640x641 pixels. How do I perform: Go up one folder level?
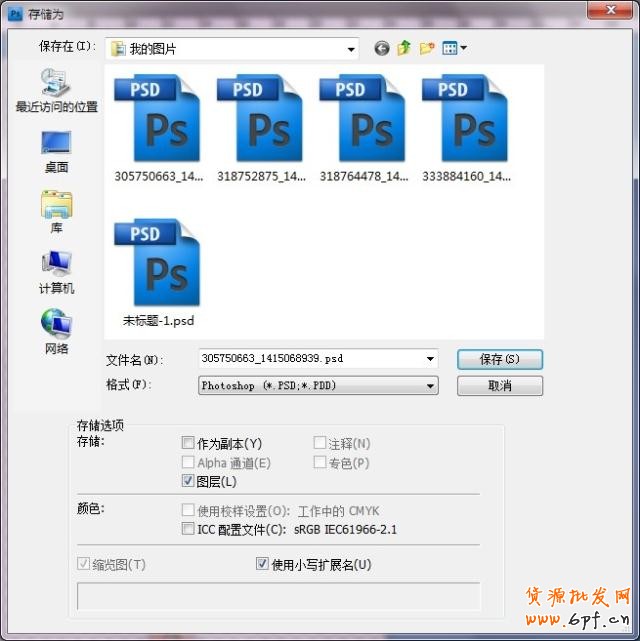(x=404, y=48)
